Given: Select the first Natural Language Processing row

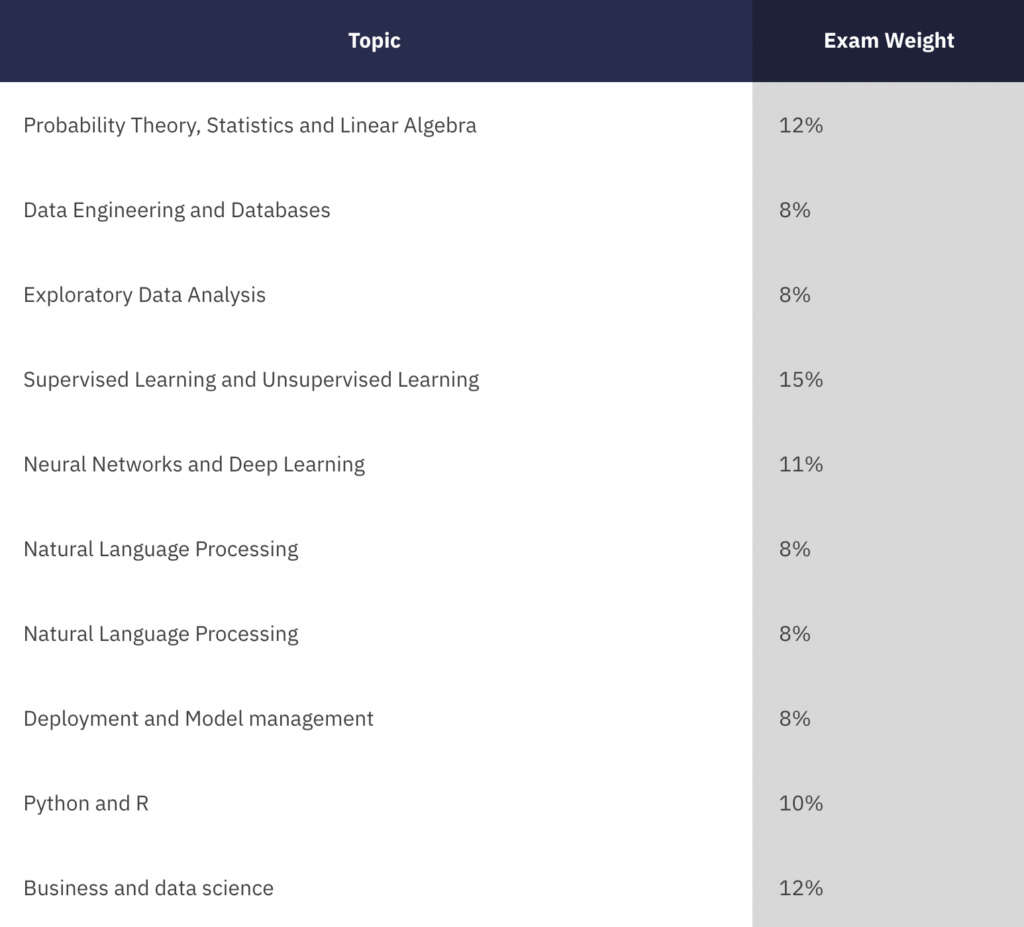Looking at the screenshot, I should point(161,549).
